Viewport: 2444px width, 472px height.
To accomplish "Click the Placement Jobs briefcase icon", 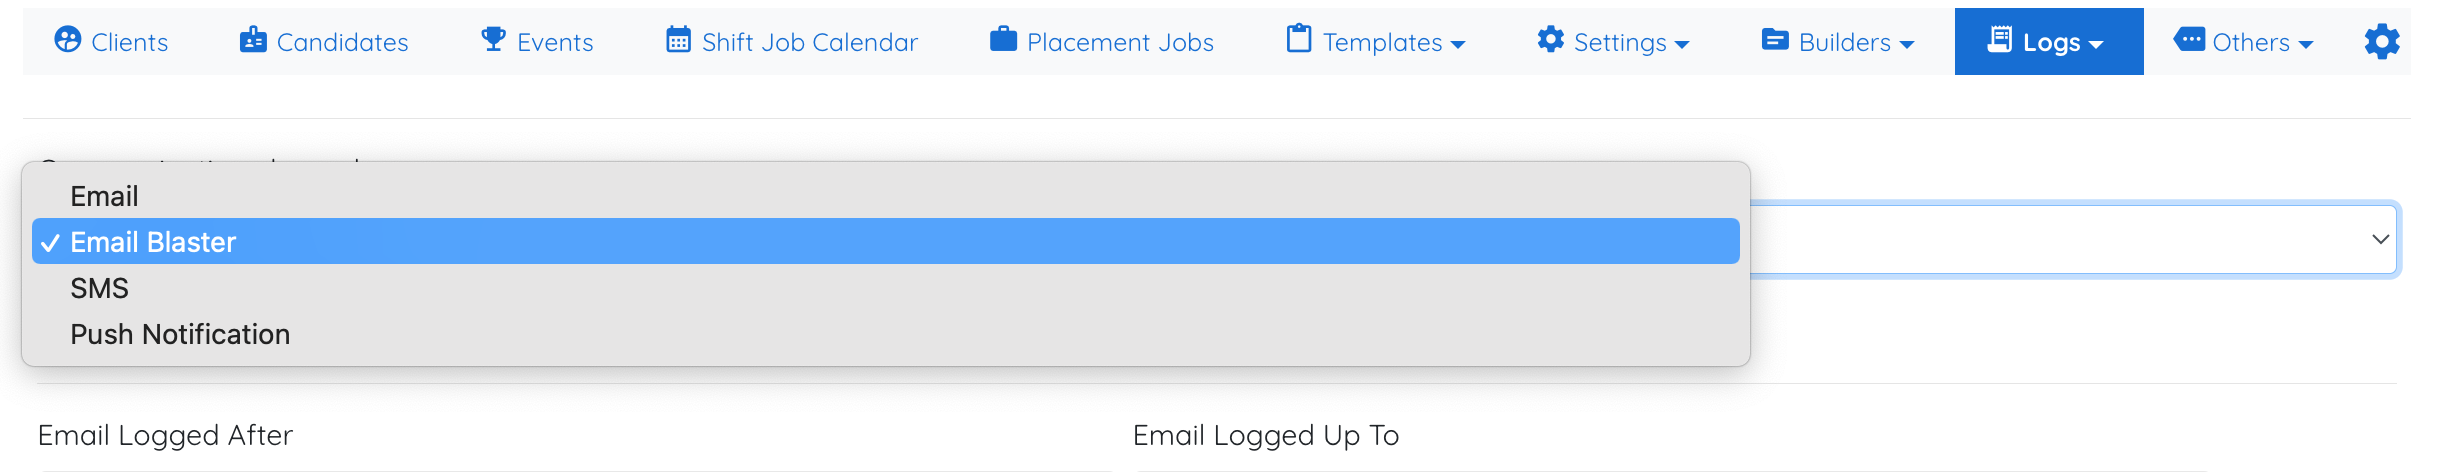I will 1003,40.
